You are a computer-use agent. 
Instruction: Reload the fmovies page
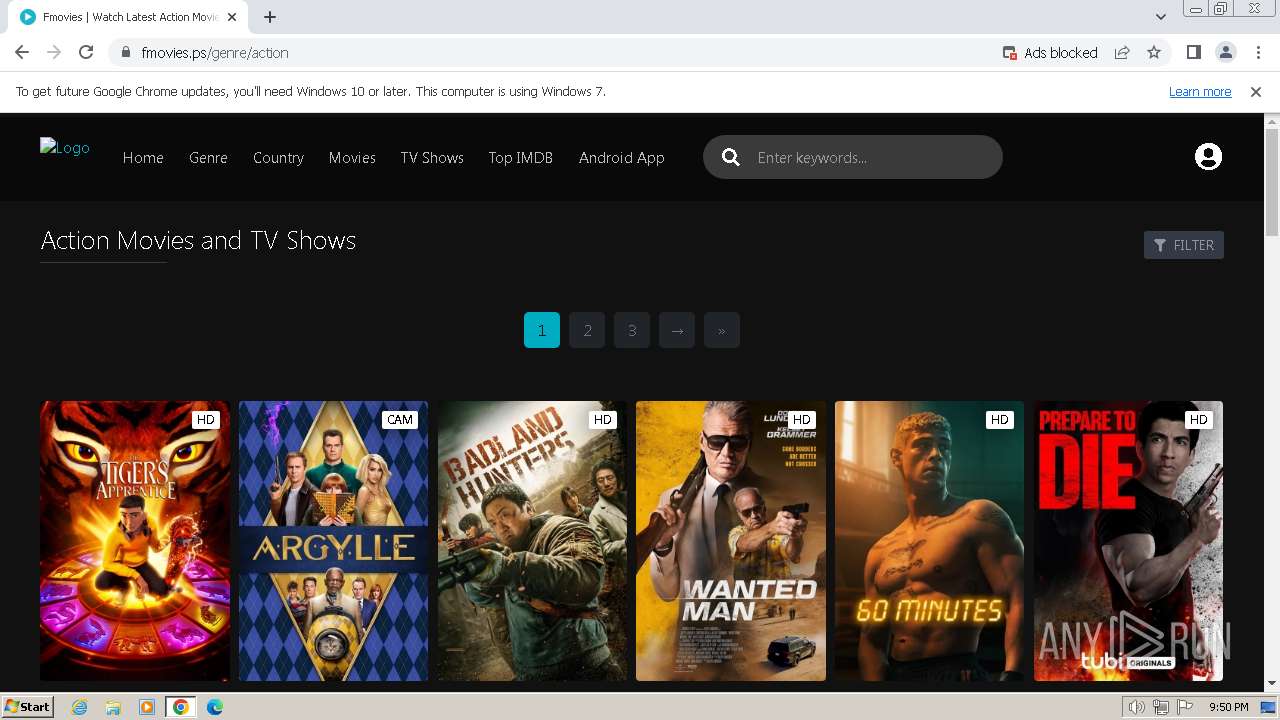[x=86, y=52]
